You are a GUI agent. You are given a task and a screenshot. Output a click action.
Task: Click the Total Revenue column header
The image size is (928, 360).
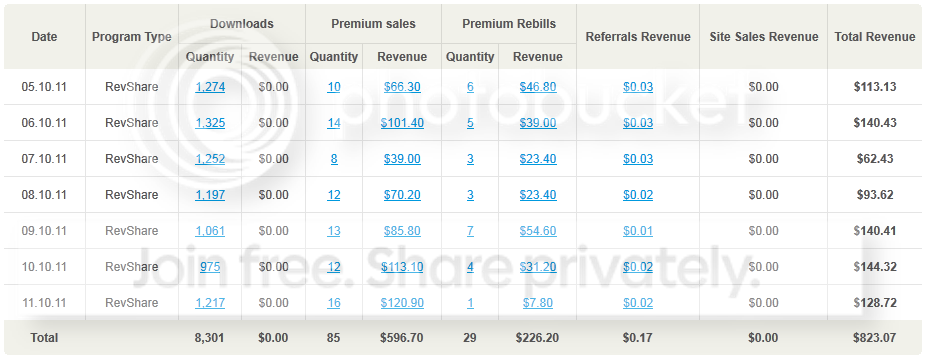click(875, 37)
